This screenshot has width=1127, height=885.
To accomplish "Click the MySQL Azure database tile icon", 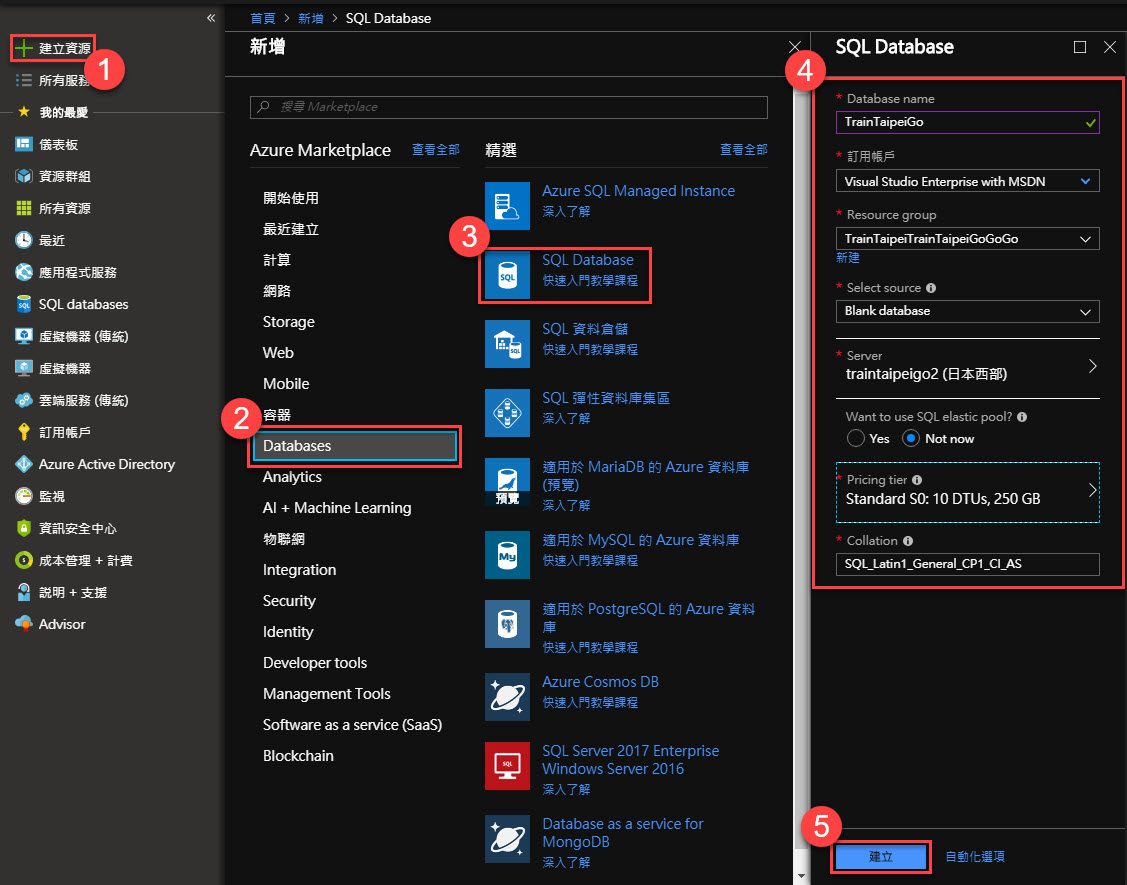I will pos(507,555).
